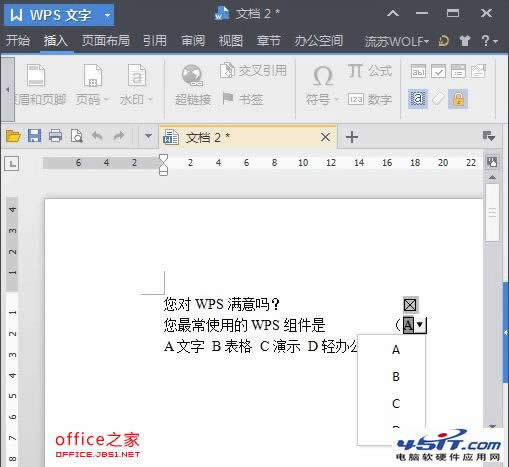The image size is (509, 467).
Task: Open the WPS 文字 application menu
Action: point(59,15)
